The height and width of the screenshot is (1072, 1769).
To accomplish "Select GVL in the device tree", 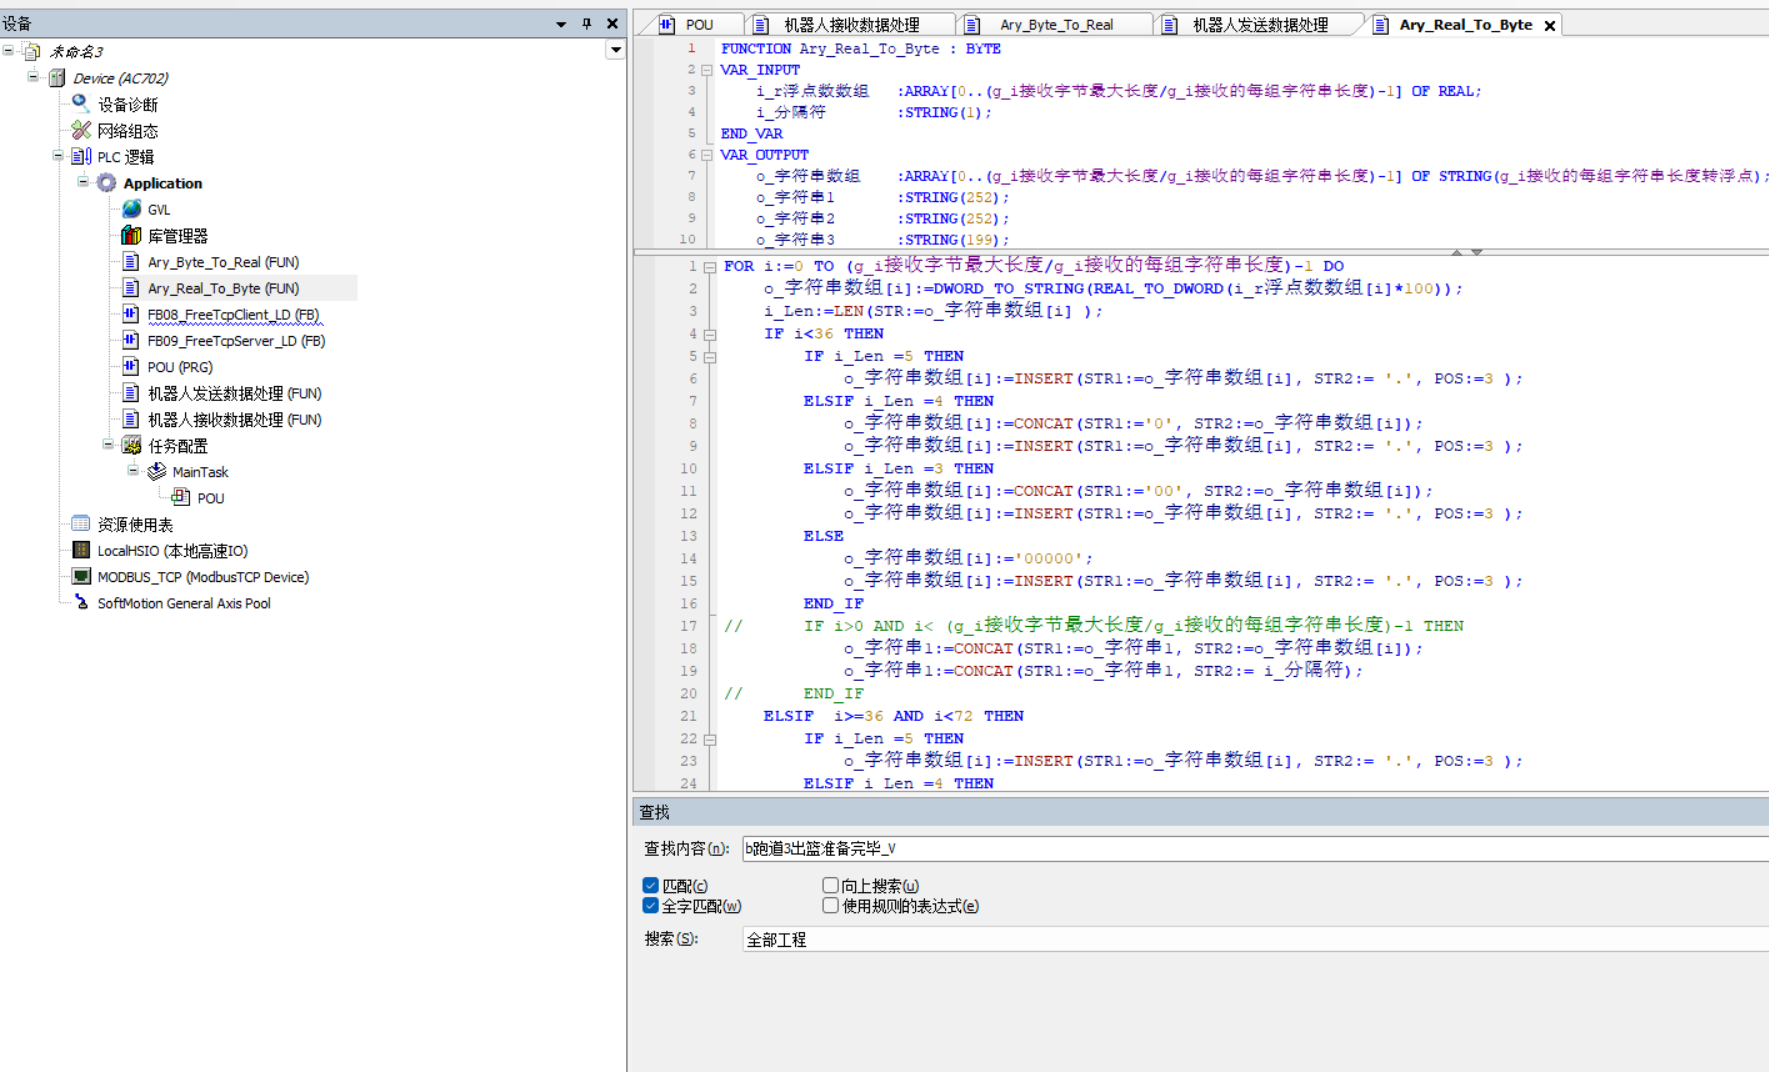I will click(159, 209).
